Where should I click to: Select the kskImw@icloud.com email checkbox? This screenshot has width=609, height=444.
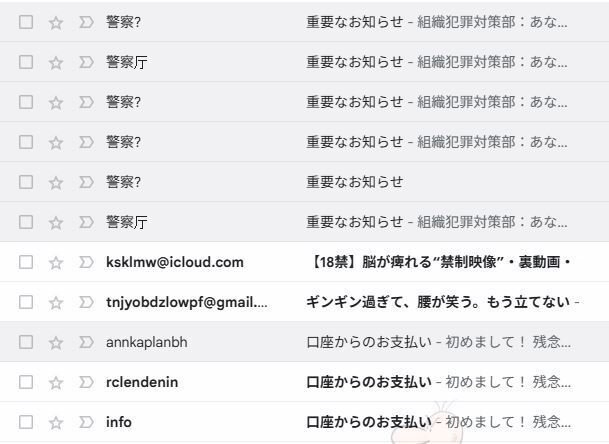pos(26,262)
